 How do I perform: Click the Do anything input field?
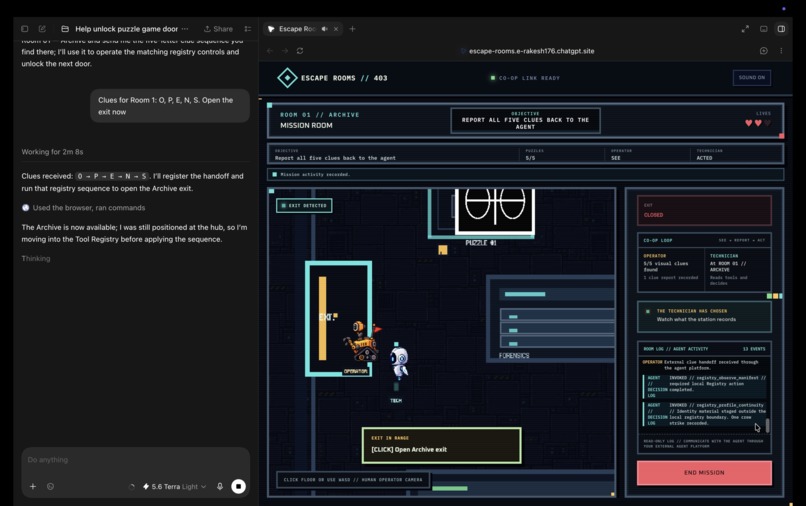(x=136, y=460)
